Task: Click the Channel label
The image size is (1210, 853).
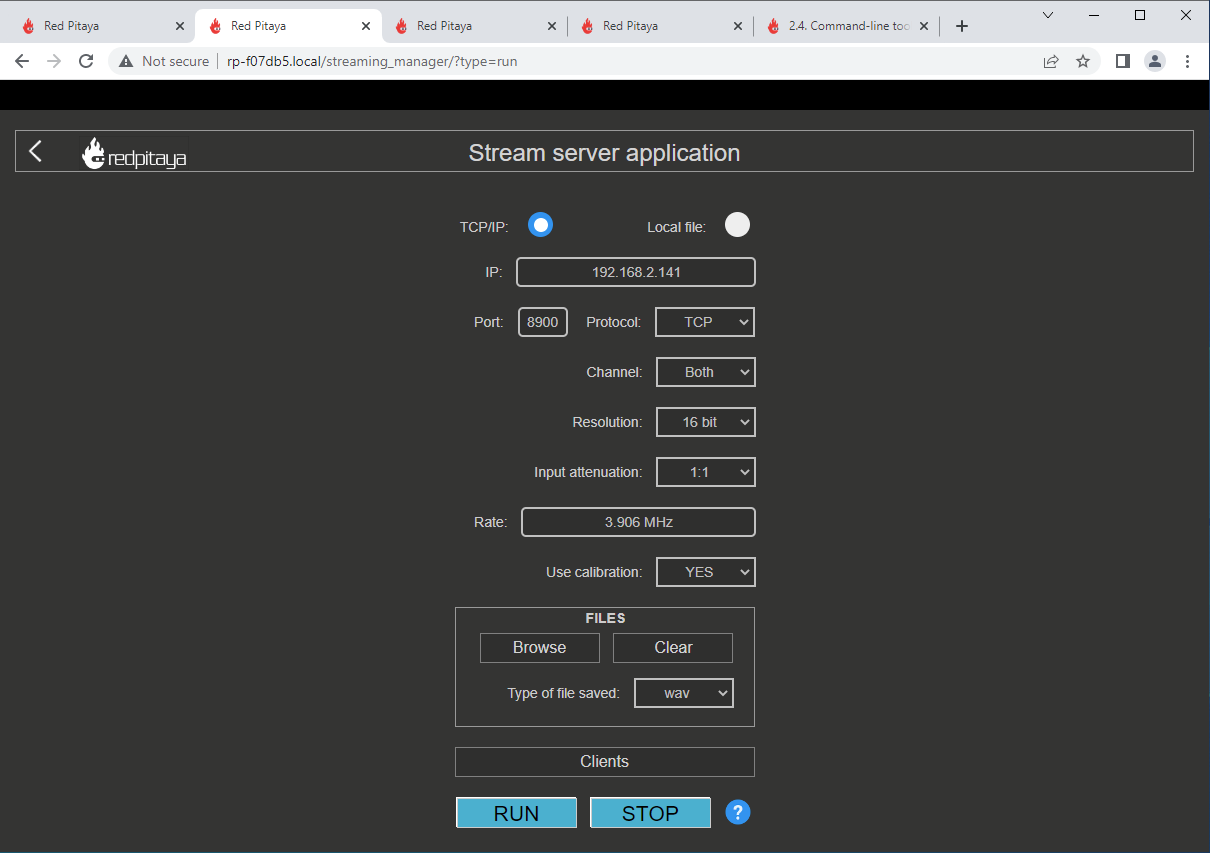Action: [614, 372]
